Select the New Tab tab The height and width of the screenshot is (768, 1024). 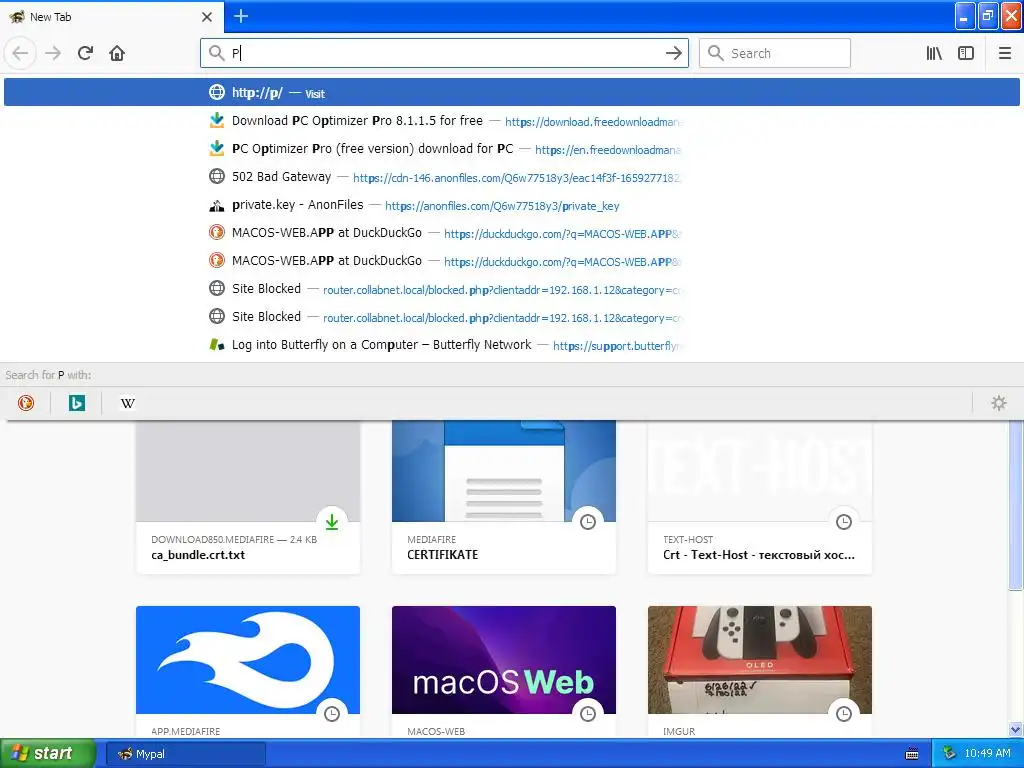click(x=111, y=17)
